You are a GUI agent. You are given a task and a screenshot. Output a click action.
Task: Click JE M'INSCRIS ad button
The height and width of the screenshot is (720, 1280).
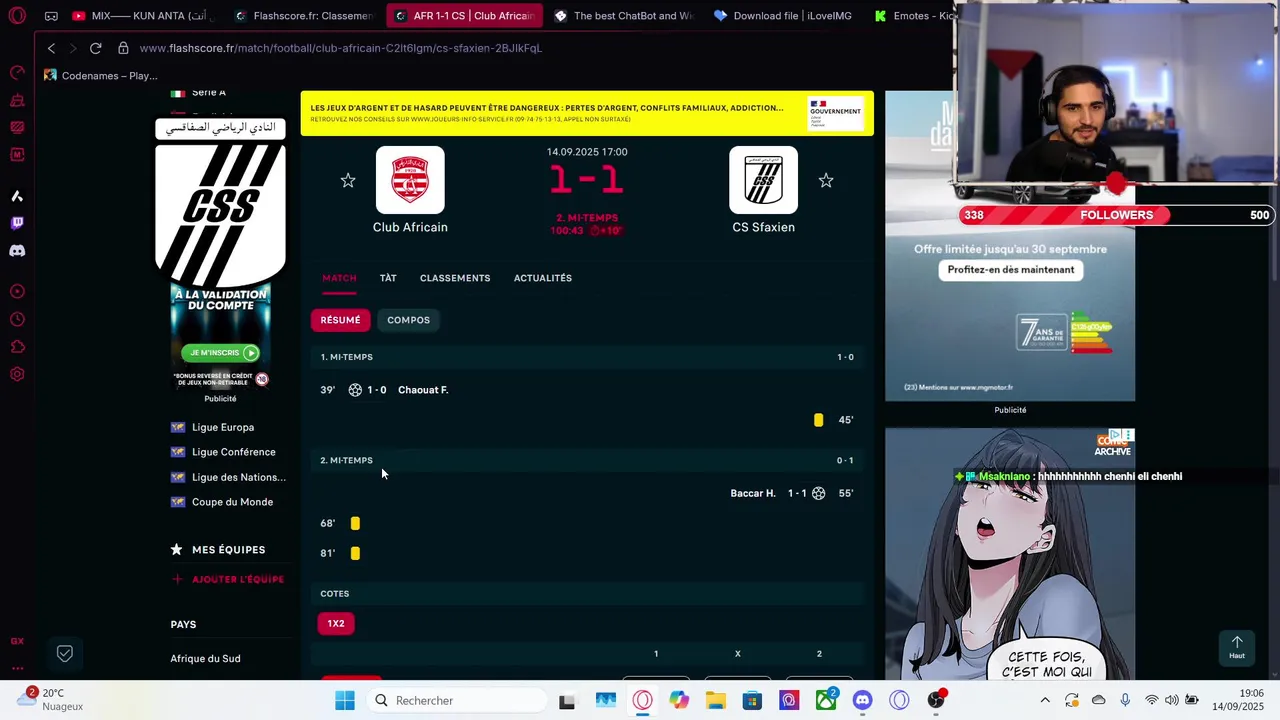(x=221, y=353)
